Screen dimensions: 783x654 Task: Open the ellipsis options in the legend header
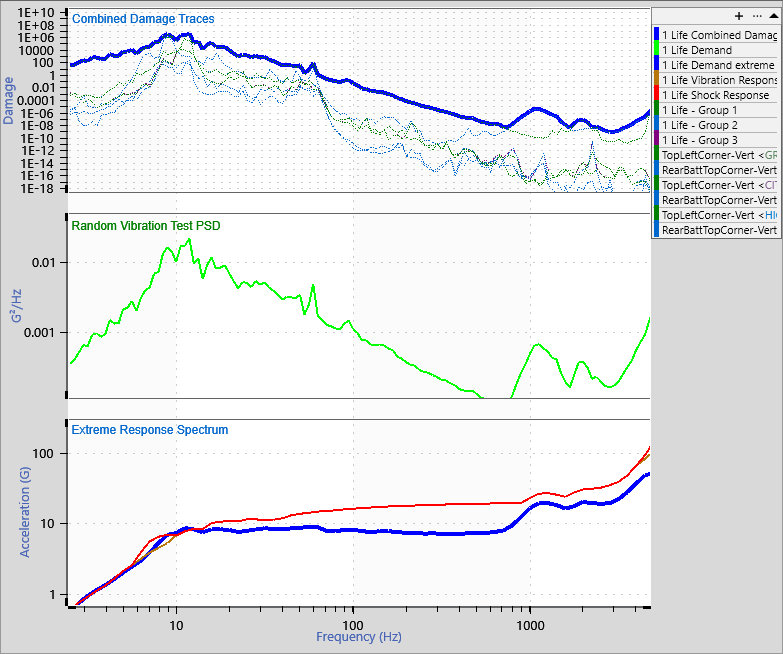(x=755, y=16)
